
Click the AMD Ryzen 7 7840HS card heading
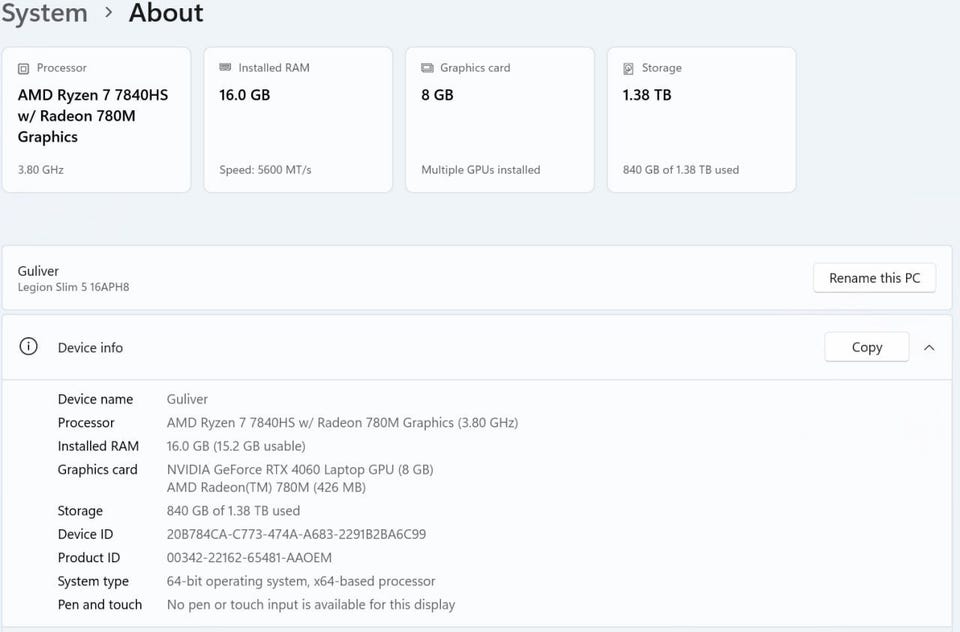(93, 116)
